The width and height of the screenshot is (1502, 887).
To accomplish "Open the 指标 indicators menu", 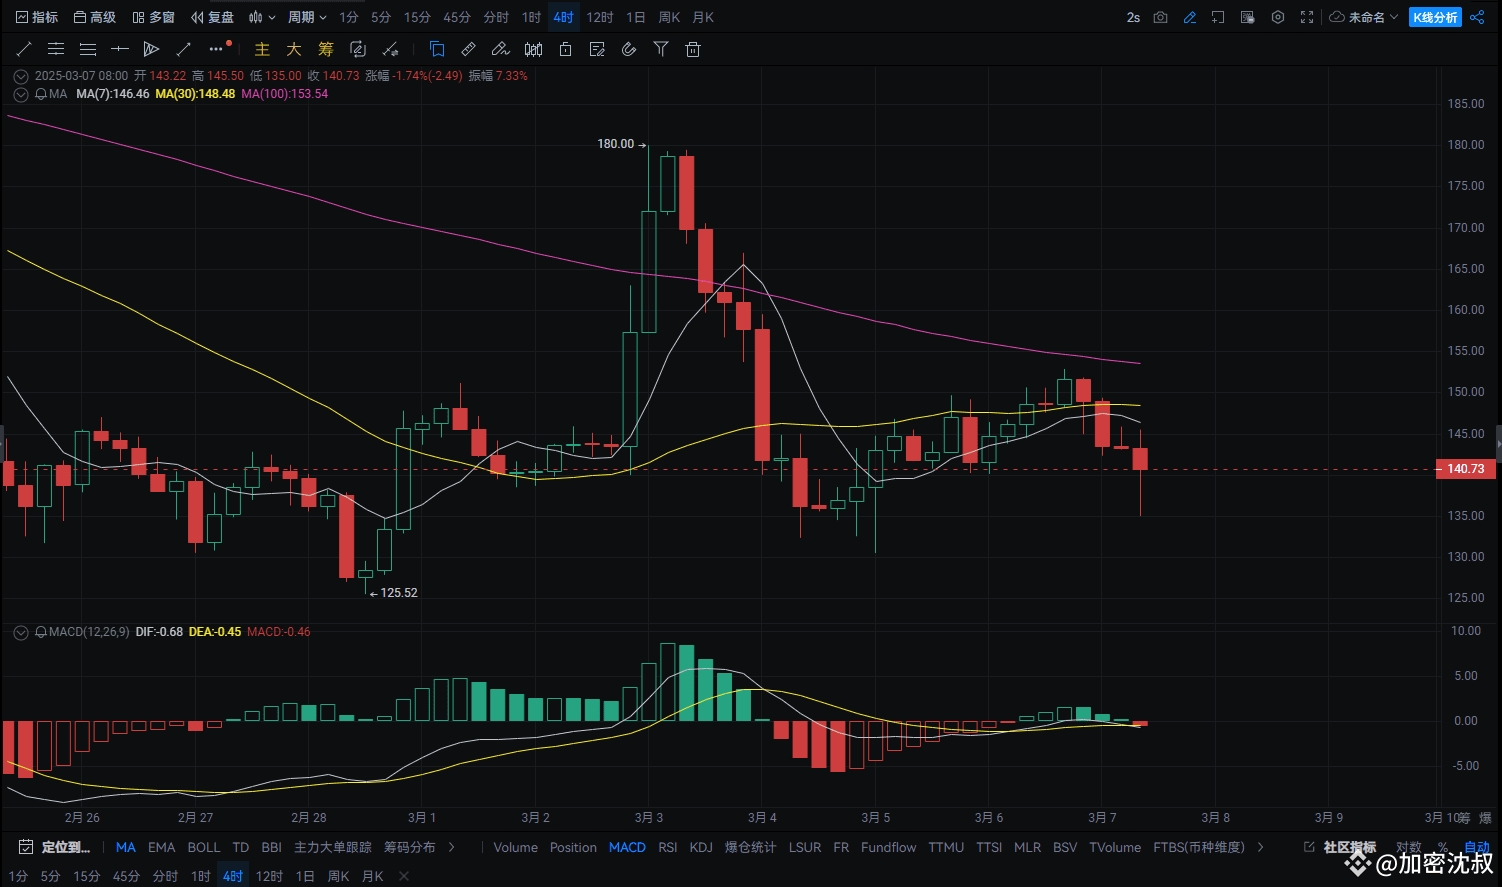I will click(37, 17).
